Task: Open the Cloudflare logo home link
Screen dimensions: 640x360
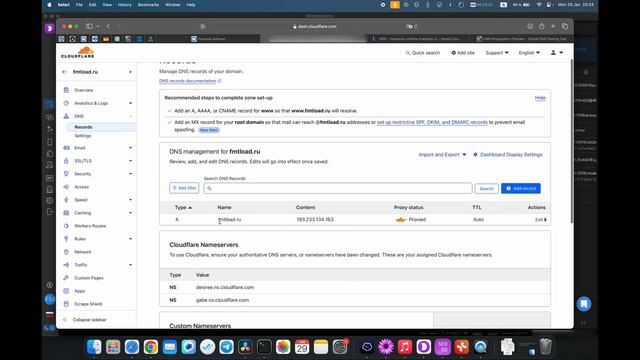Action: pos(78,53)
